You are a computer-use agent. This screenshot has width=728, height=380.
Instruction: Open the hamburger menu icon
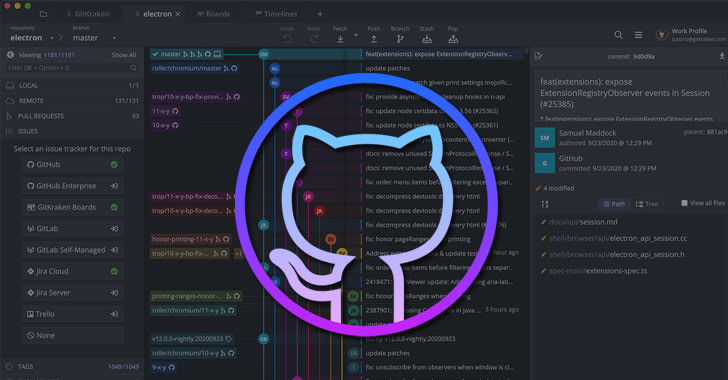click(638, 35)
